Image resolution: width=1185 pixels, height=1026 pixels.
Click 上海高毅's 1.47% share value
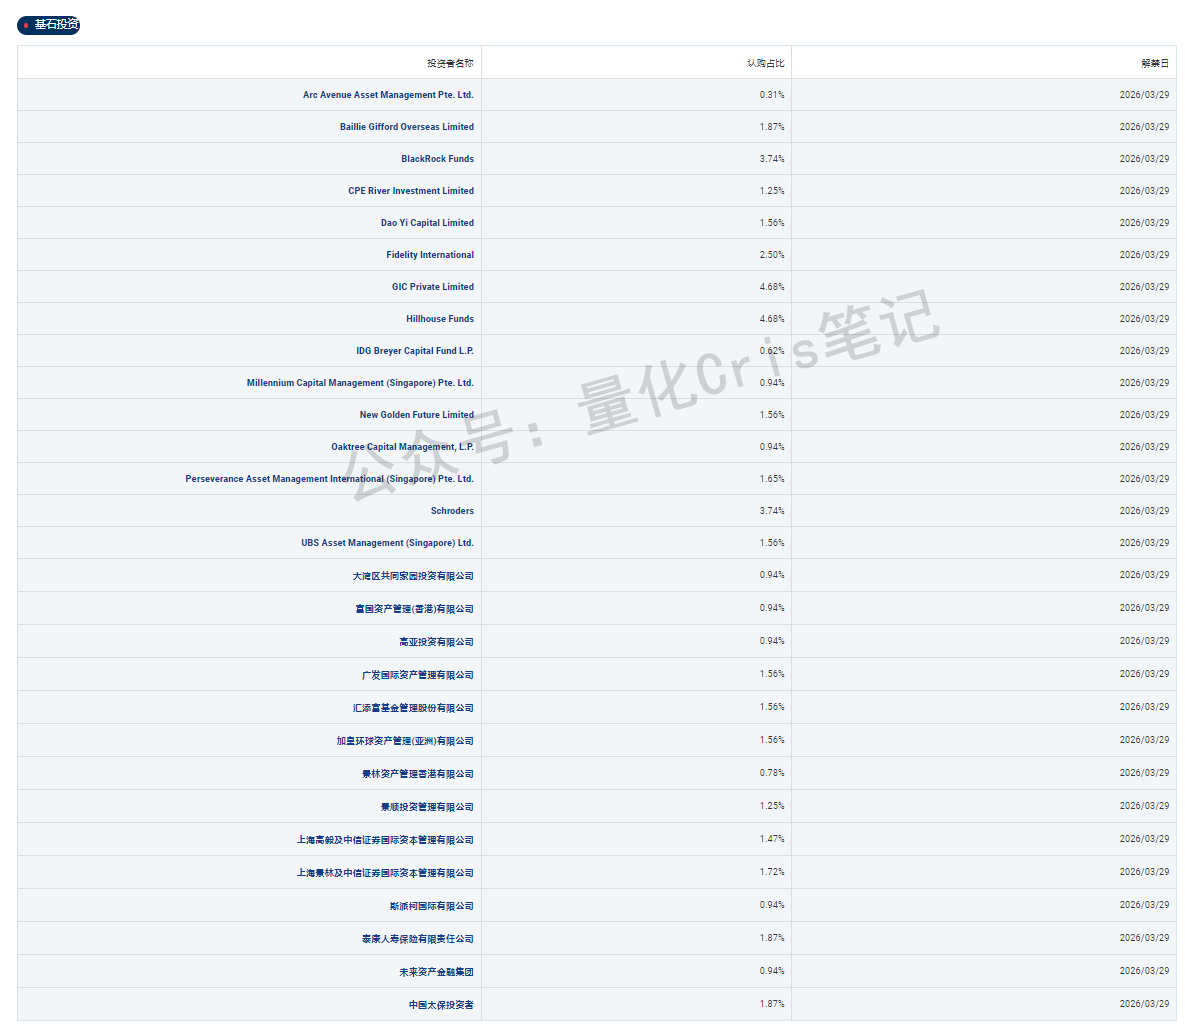point(772,839)
